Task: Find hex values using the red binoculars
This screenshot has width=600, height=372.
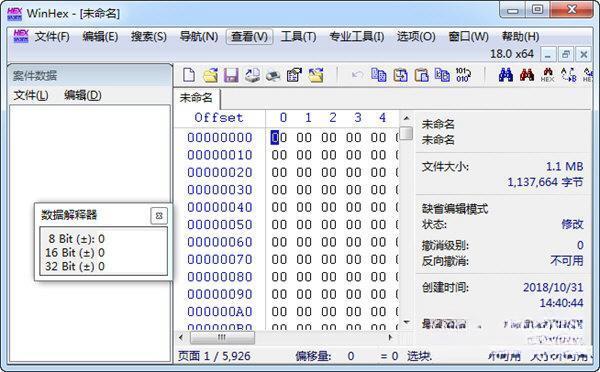Action: (527, 75)
